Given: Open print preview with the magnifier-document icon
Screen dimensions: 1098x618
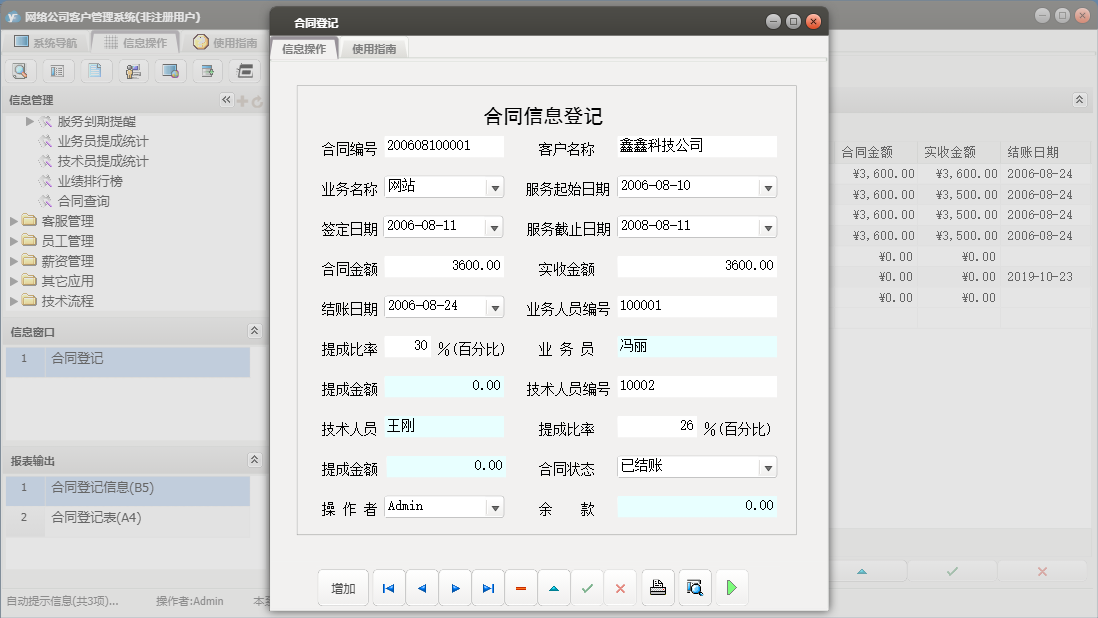Looking at the screenshot, I should 694,588.
